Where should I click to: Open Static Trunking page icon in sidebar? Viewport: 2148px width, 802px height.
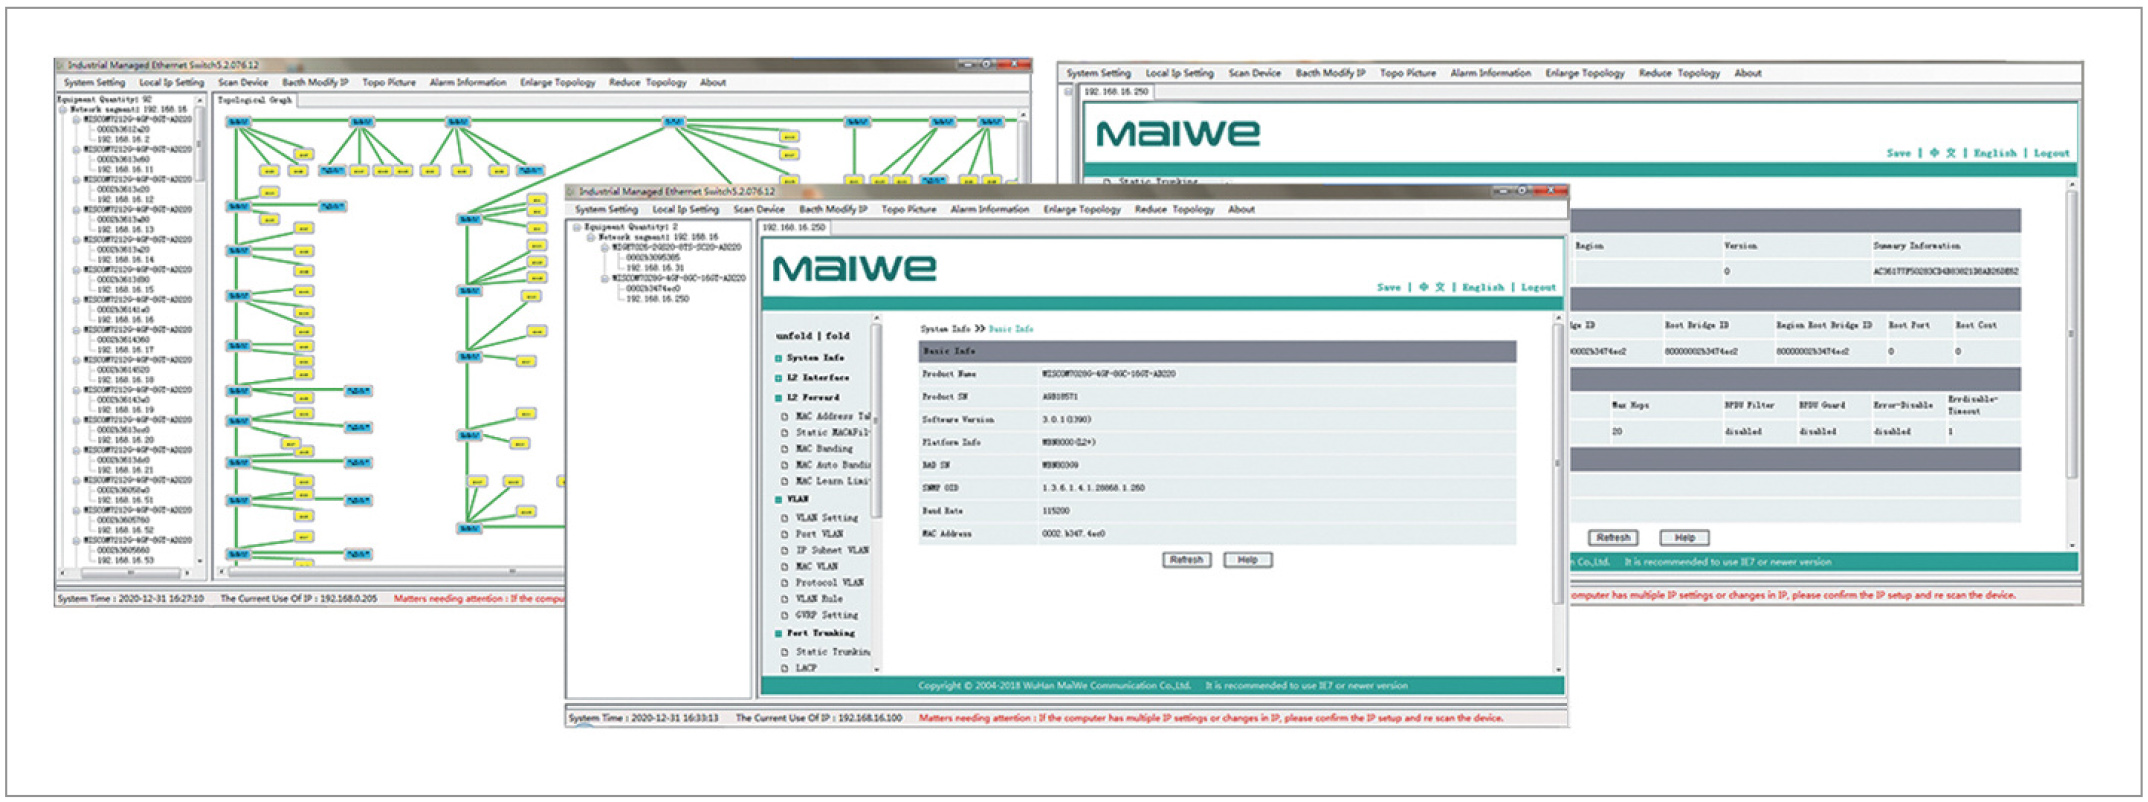785,652
